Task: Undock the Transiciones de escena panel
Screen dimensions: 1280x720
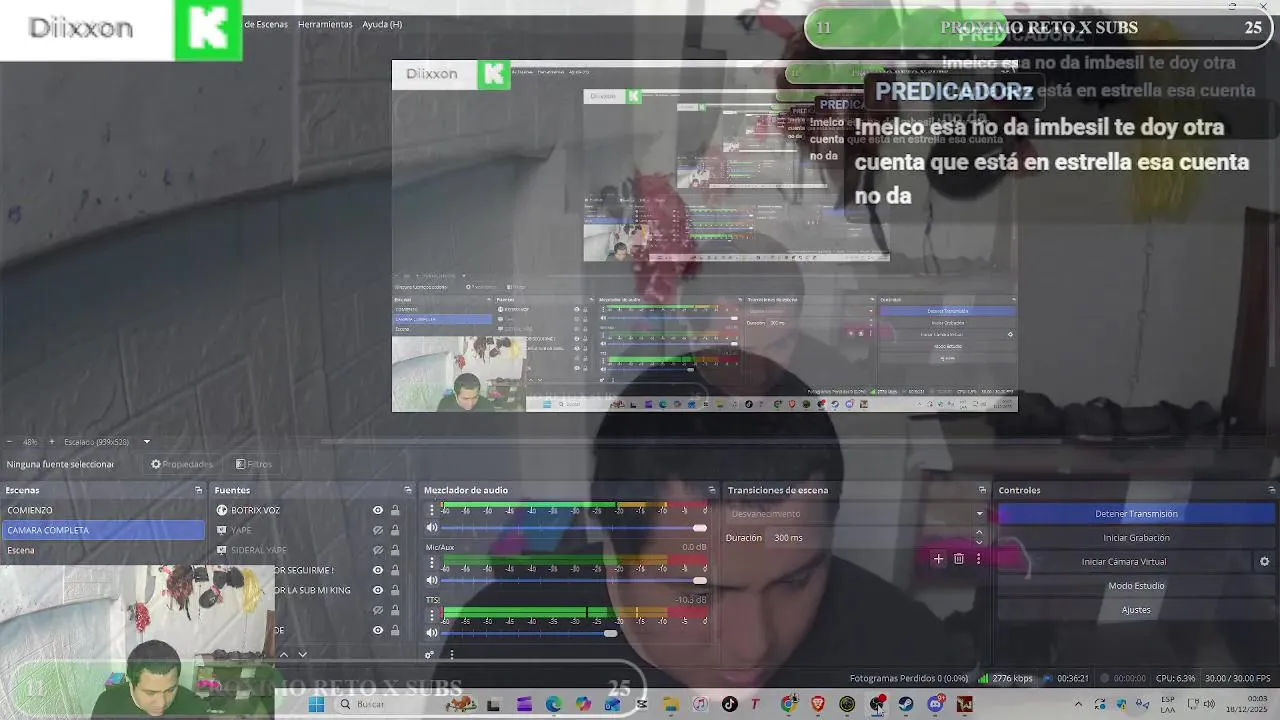Action: point(982,490)
